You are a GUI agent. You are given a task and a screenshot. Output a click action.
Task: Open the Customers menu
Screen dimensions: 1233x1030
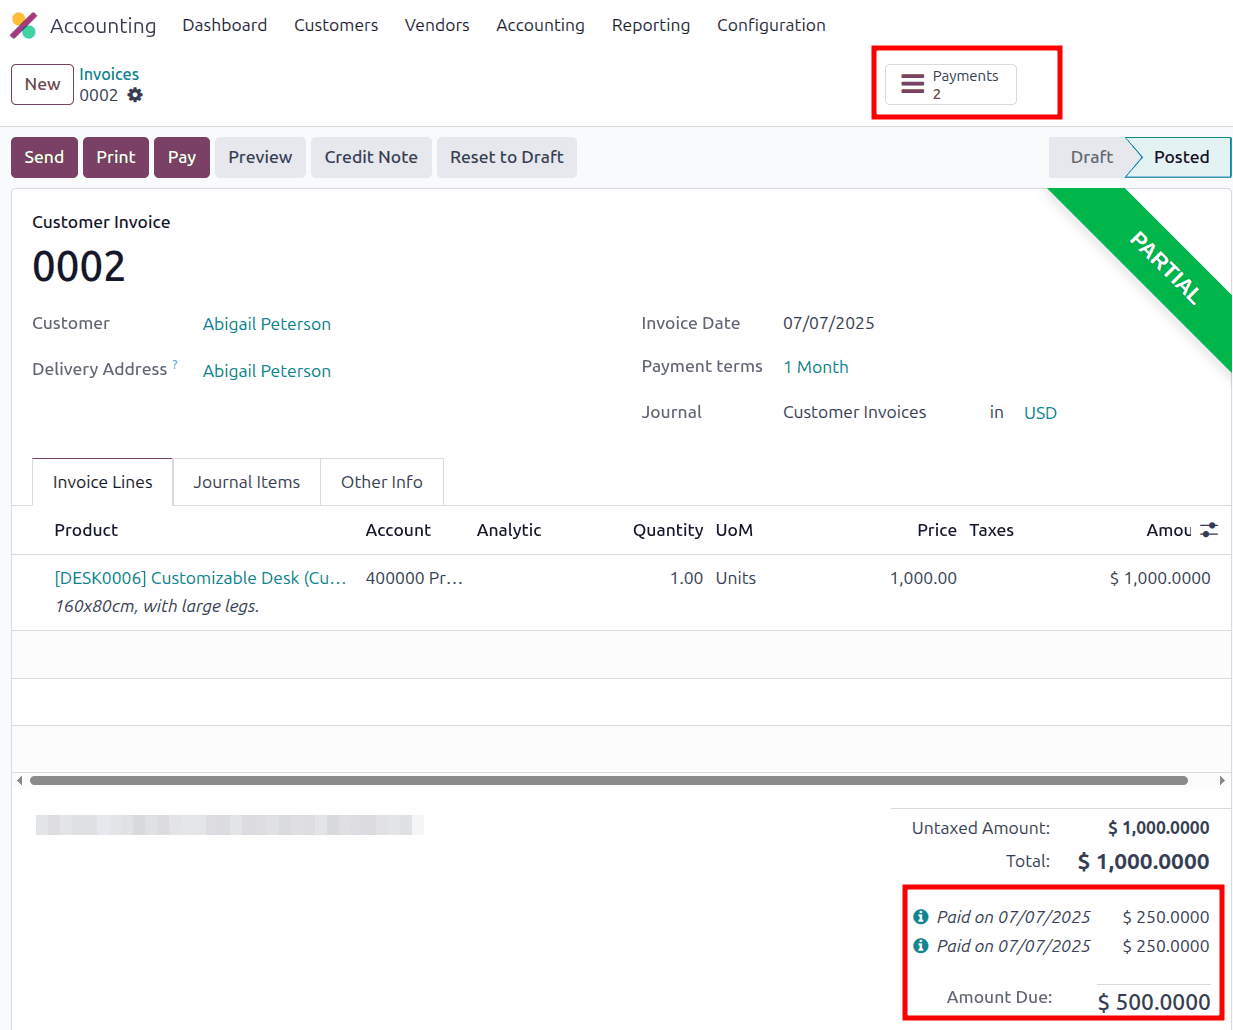point(336,25)
